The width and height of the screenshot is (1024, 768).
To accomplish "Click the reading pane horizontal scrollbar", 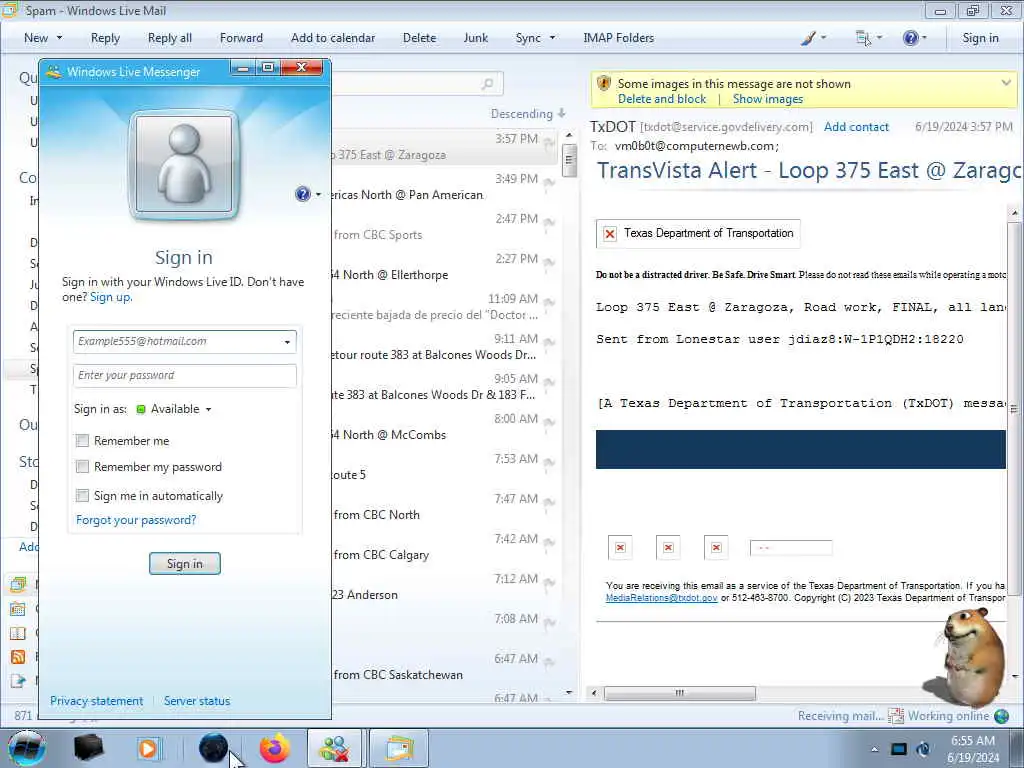I will pos(680,693).
